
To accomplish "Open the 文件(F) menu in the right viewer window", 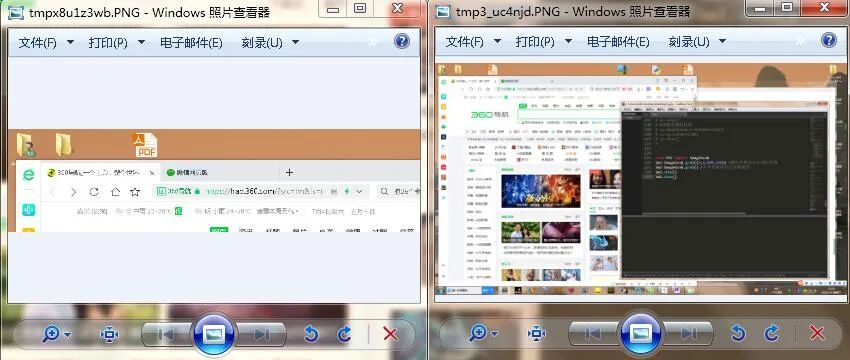I will click(x=465, y=42).
